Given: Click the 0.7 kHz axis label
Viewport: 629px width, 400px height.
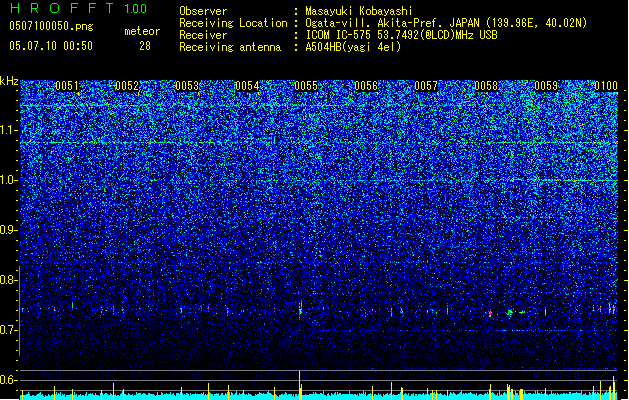Looking at the screenshot, I should click(x=9, y=330).
